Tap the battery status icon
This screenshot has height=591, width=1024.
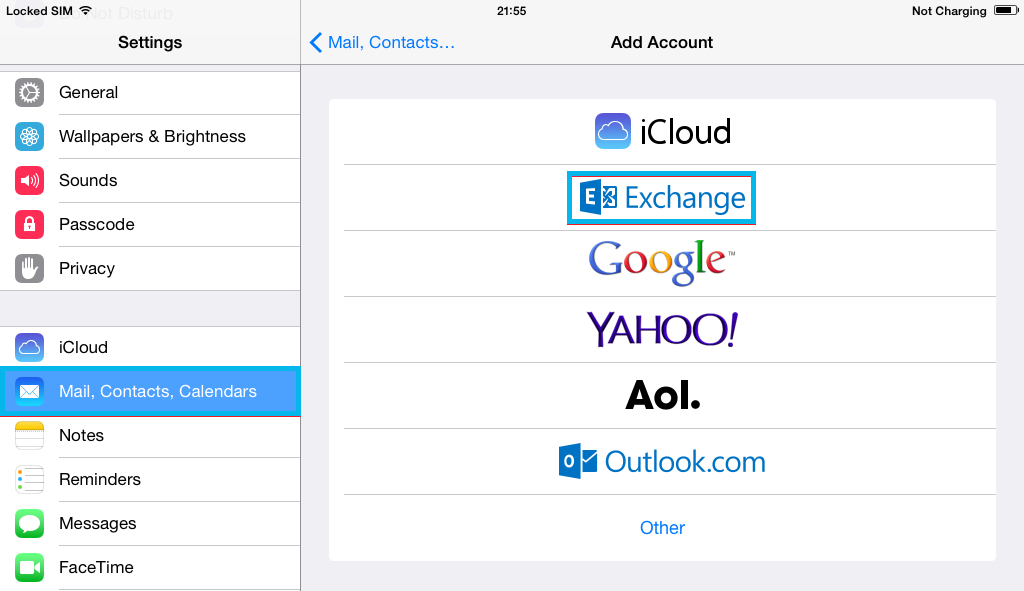coord(1006,10)
